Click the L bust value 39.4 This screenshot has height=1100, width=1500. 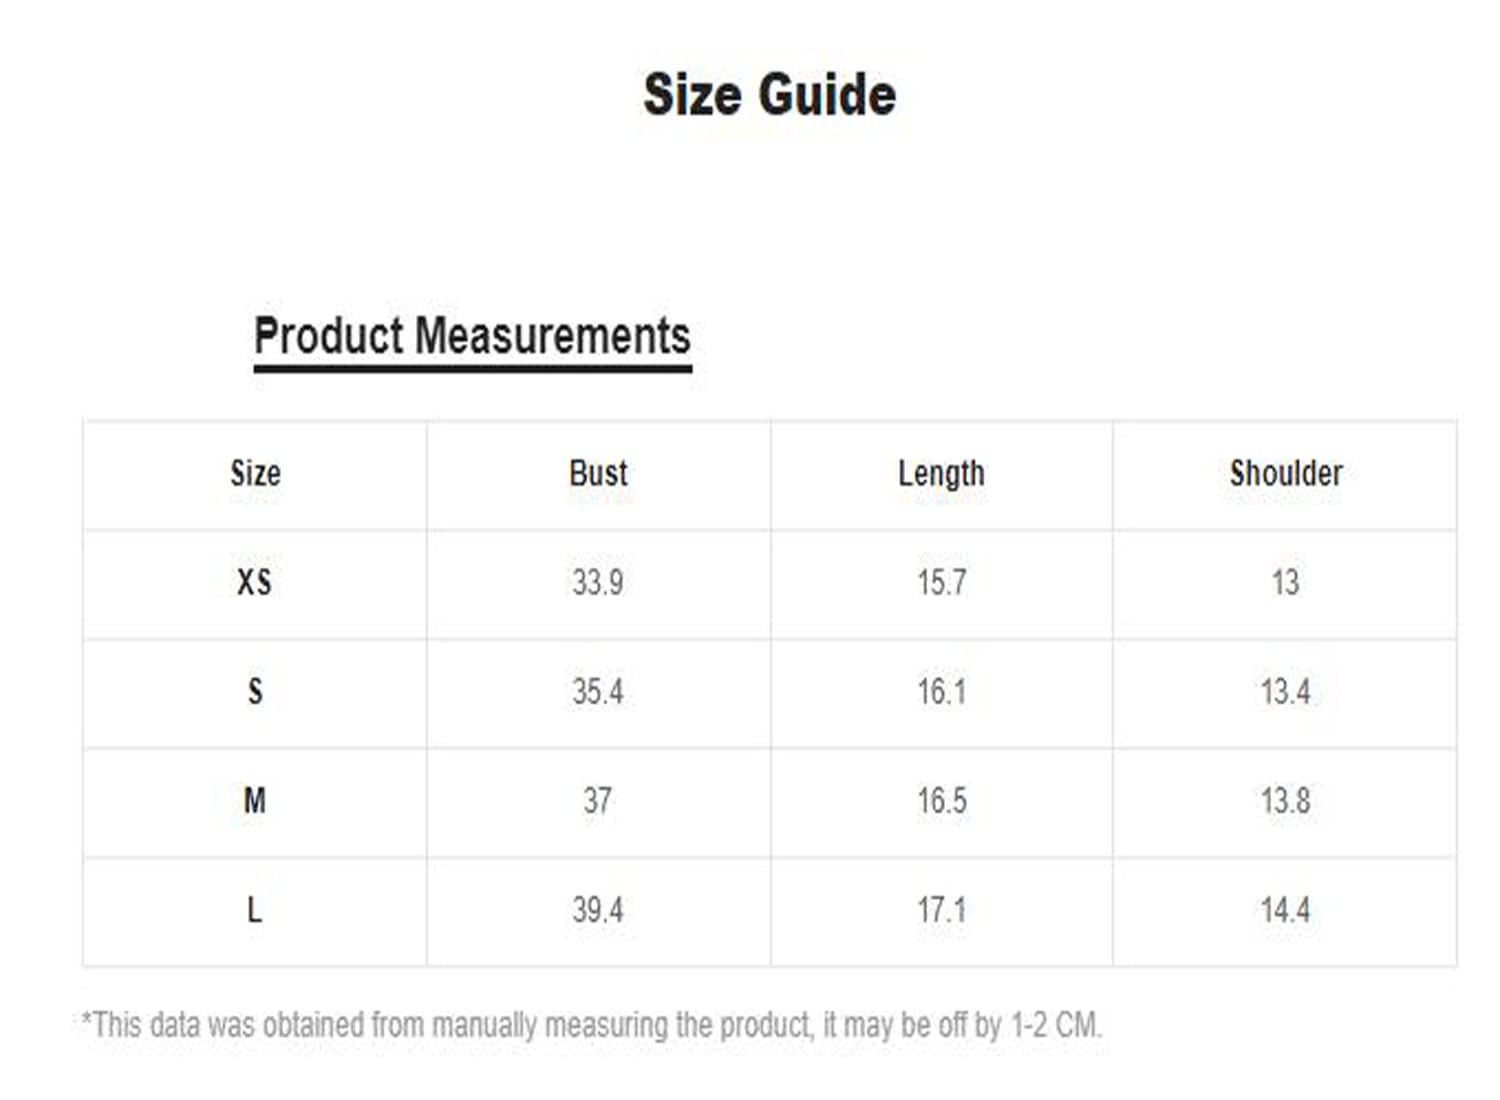598,909
